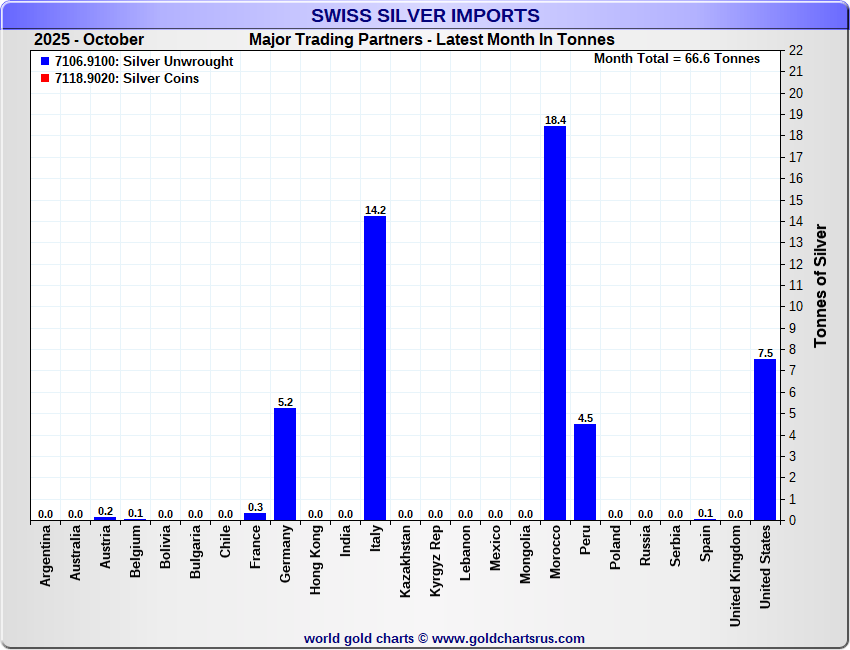This screenshot has width=850, height=650.
Task: Click the Tonnes of Silver axis title
Action: coord(821,286)
